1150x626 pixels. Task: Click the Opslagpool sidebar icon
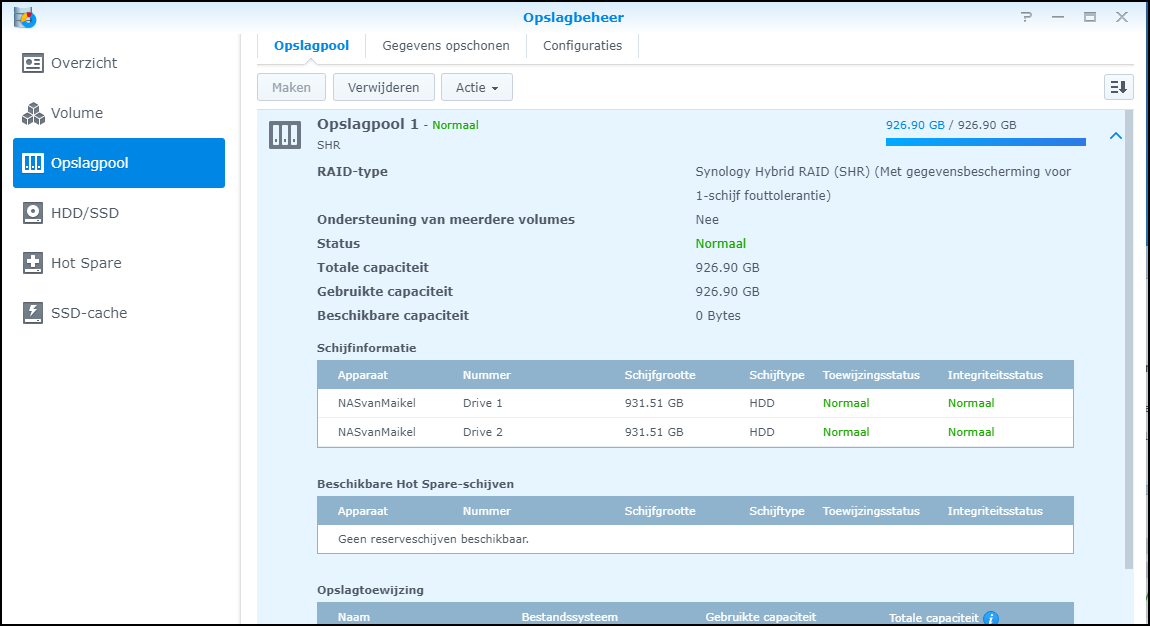tap(33, 163)
